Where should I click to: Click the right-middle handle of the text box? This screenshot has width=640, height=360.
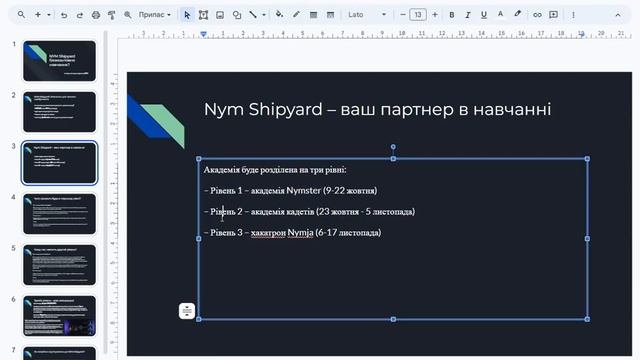tap(587, 239)
